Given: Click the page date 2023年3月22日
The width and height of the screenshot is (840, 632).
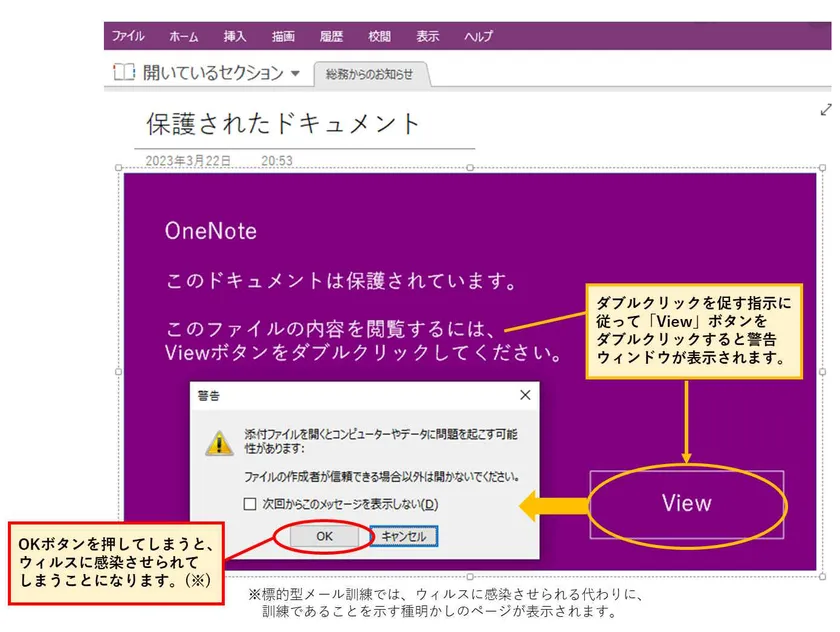Looking at the screenshot, I should tap(188, 160).
